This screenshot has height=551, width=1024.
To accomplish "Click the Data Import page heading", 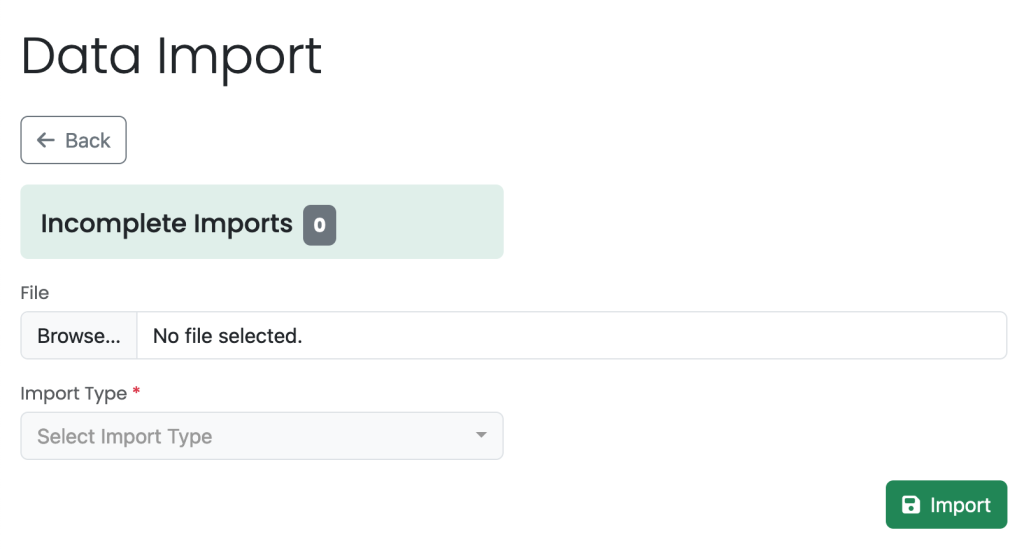I will coord(171,56).
